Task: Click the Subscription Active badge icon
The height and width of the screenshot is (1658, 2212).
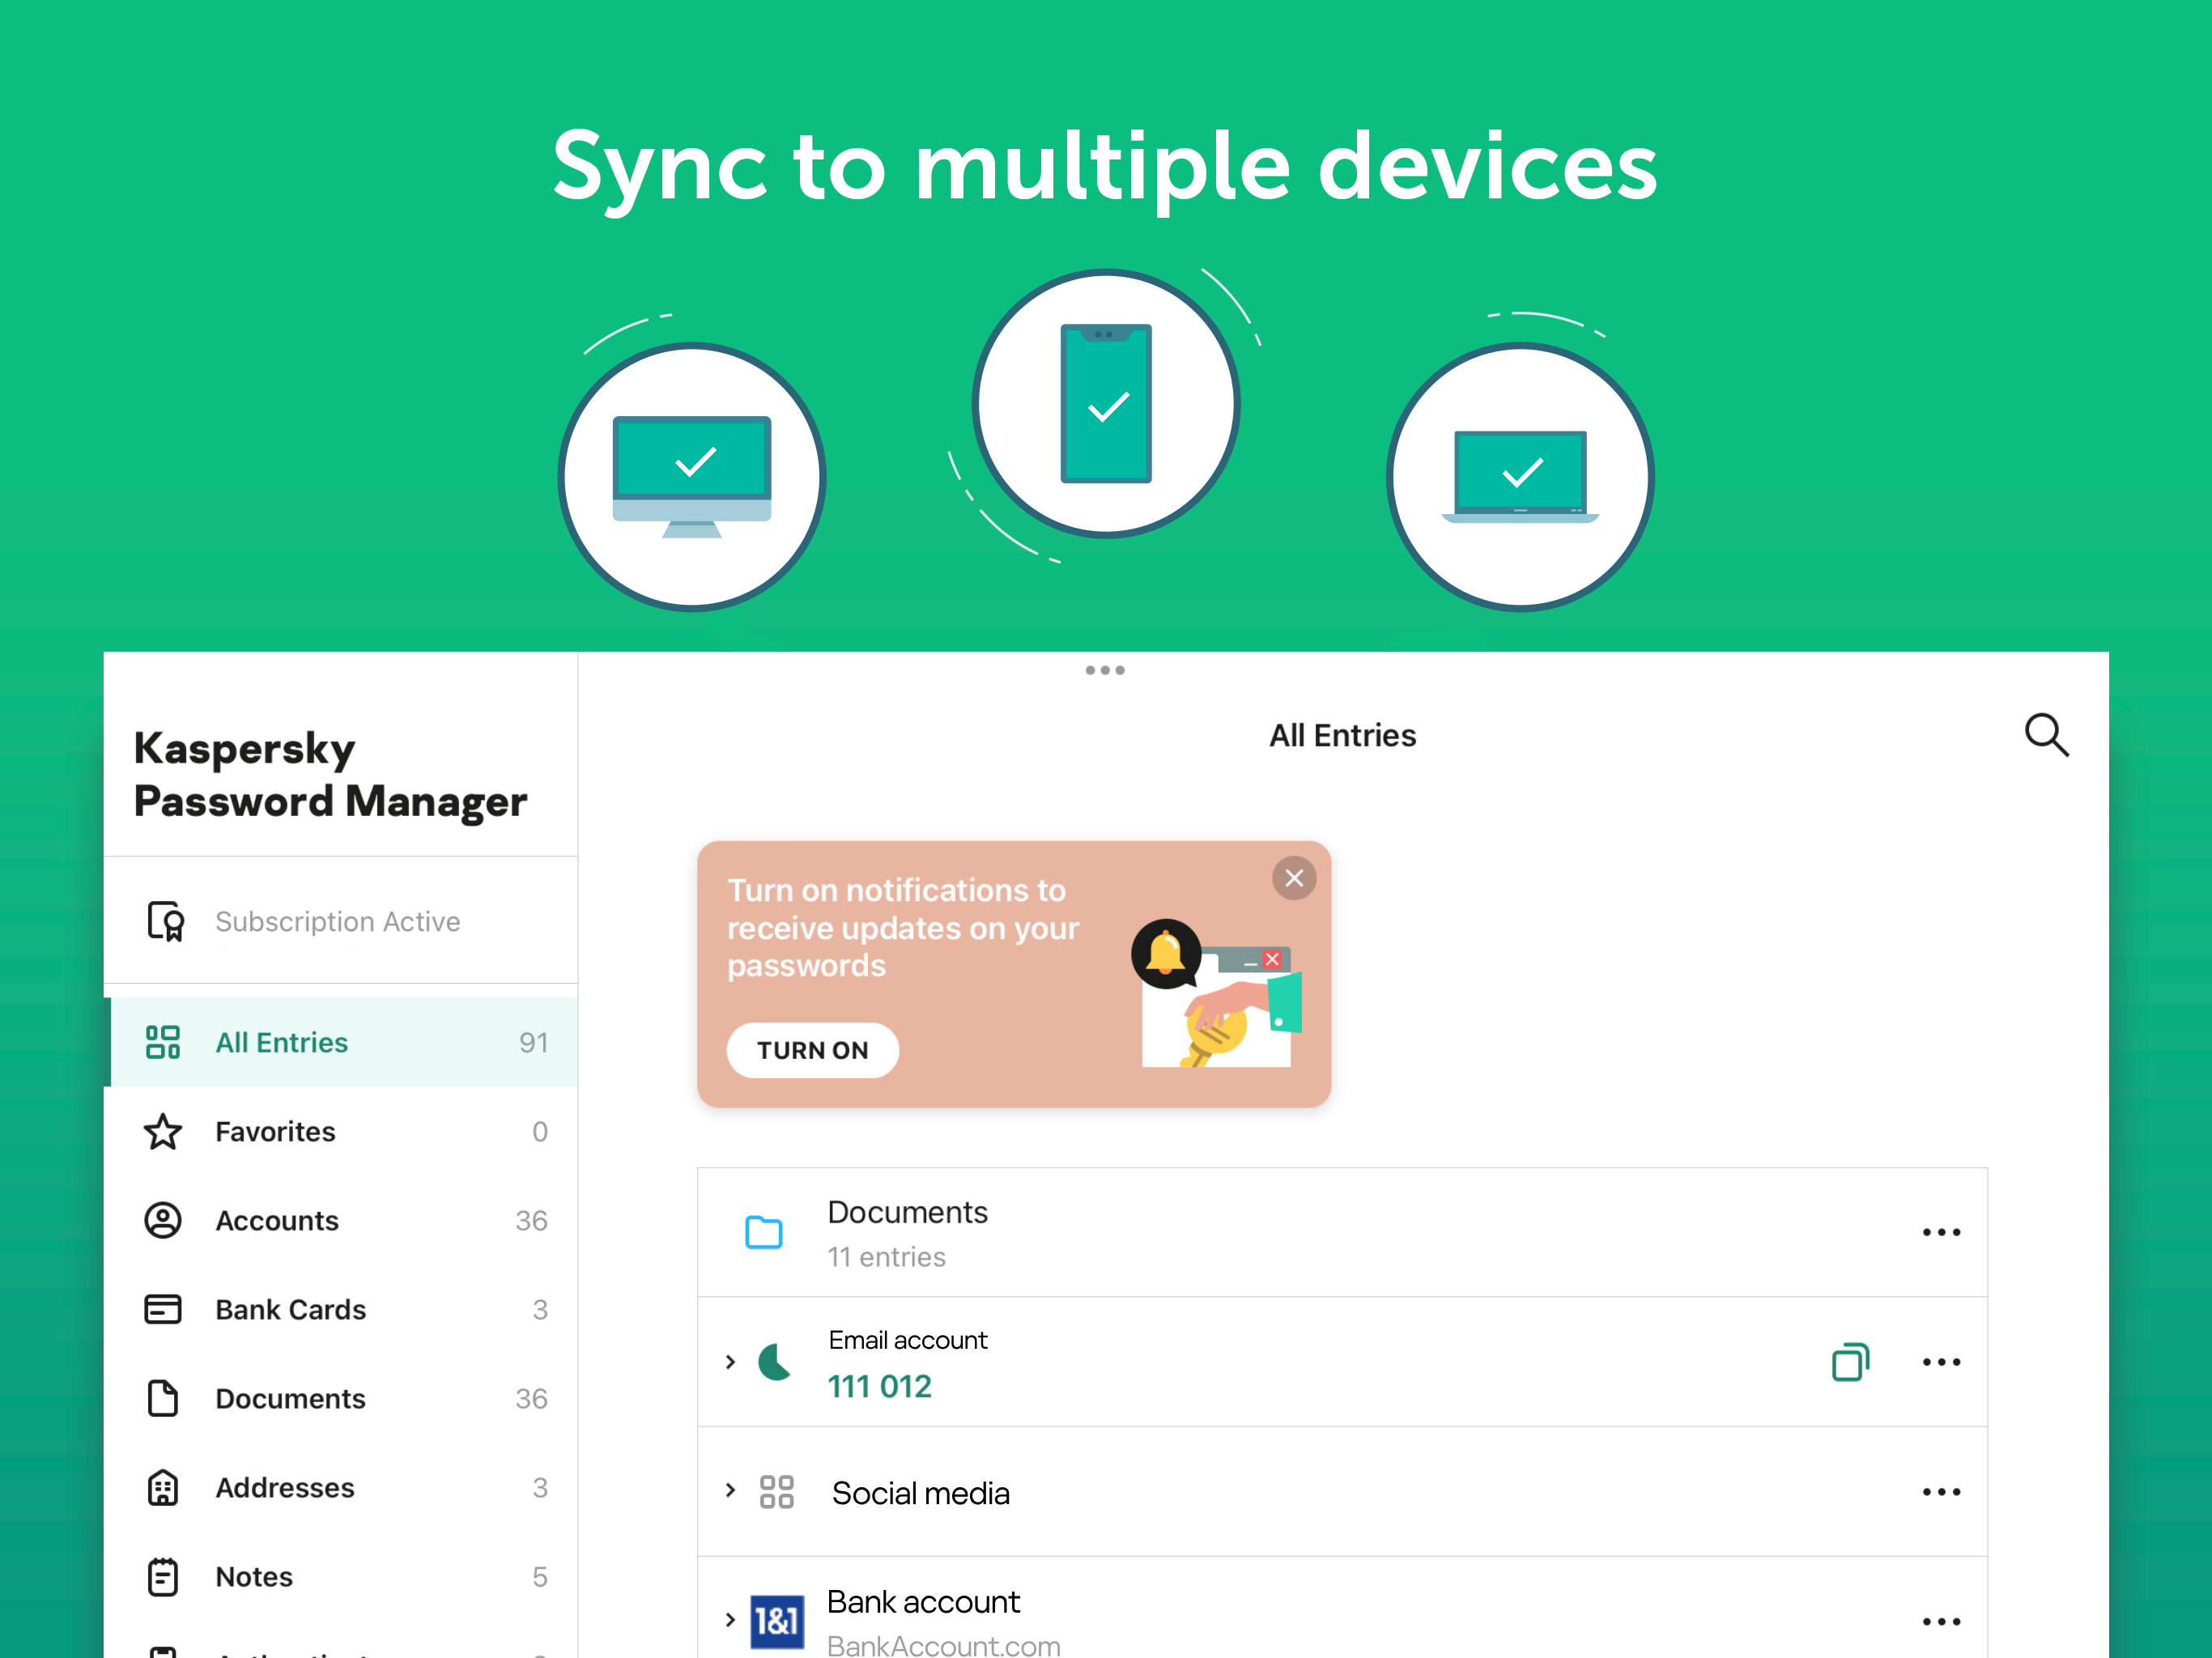Action: 166,921
